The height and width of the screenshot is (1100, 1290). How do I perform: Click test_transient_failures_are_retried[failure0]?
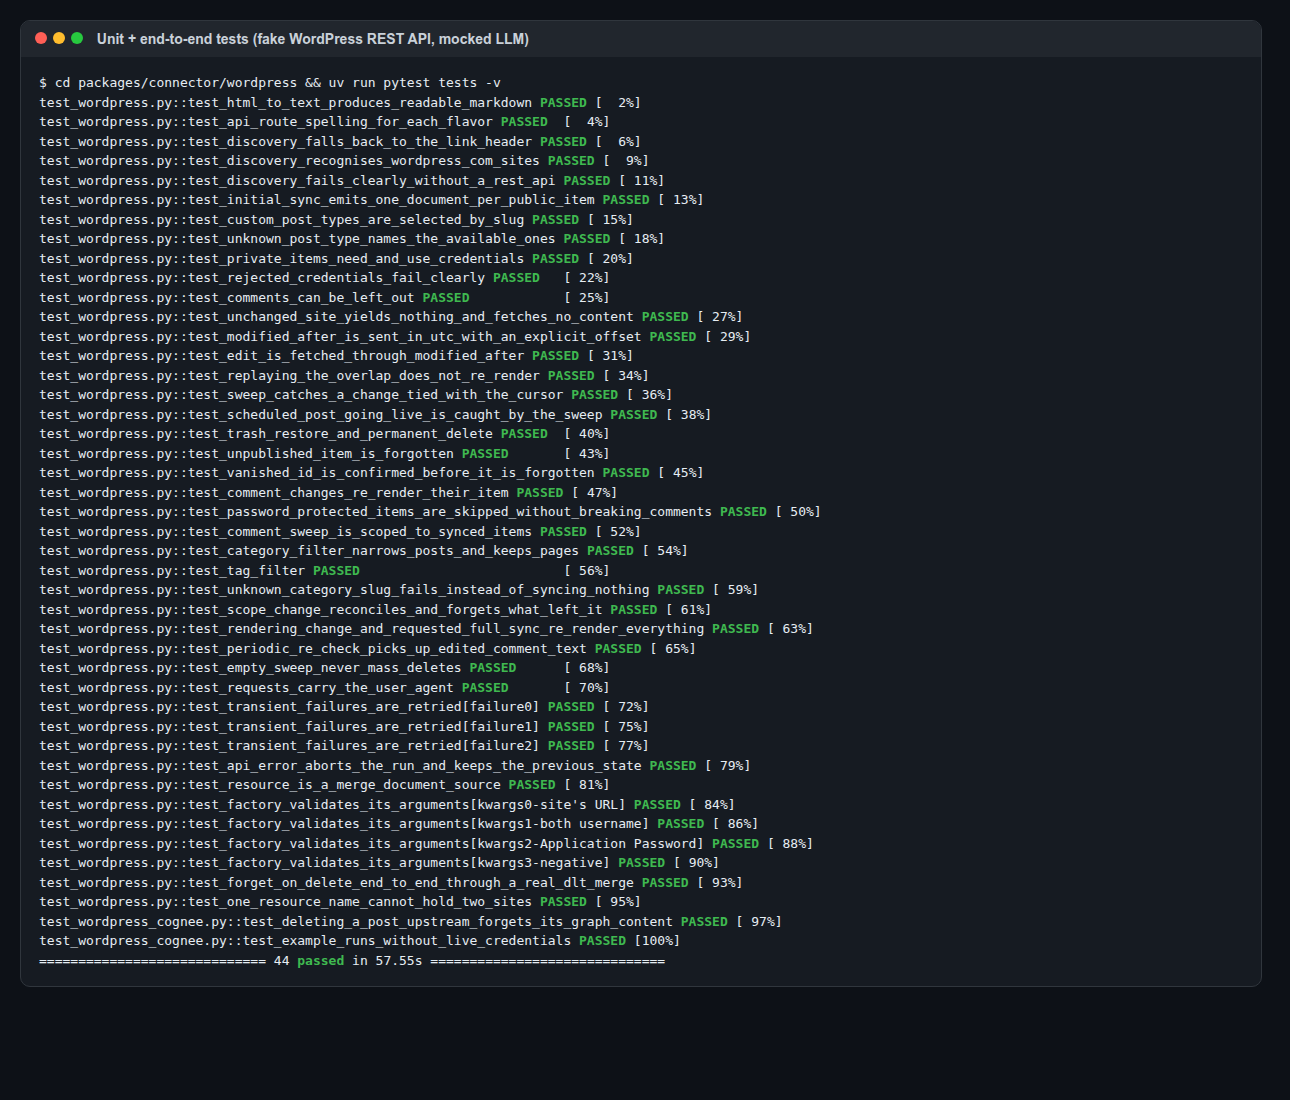[344, 707]
